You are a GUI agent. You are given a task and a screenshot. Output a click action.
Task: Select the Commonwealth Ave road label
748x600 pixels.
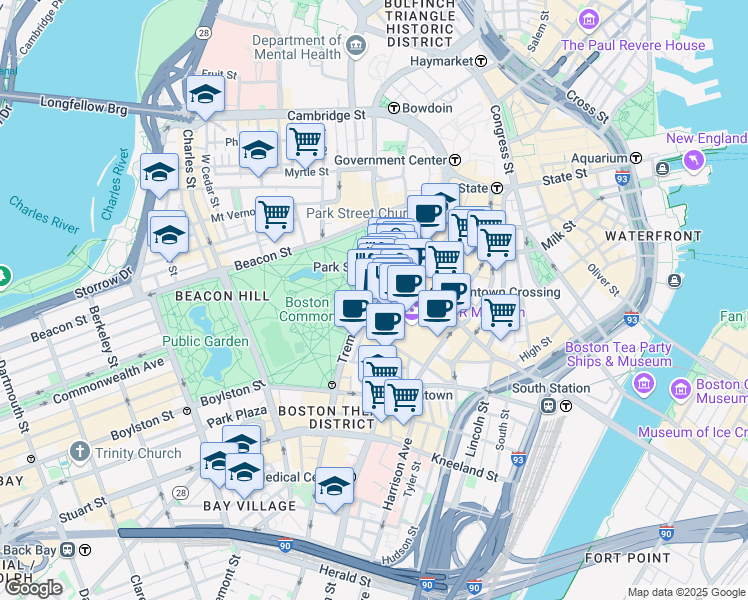[x=108, y=380]
